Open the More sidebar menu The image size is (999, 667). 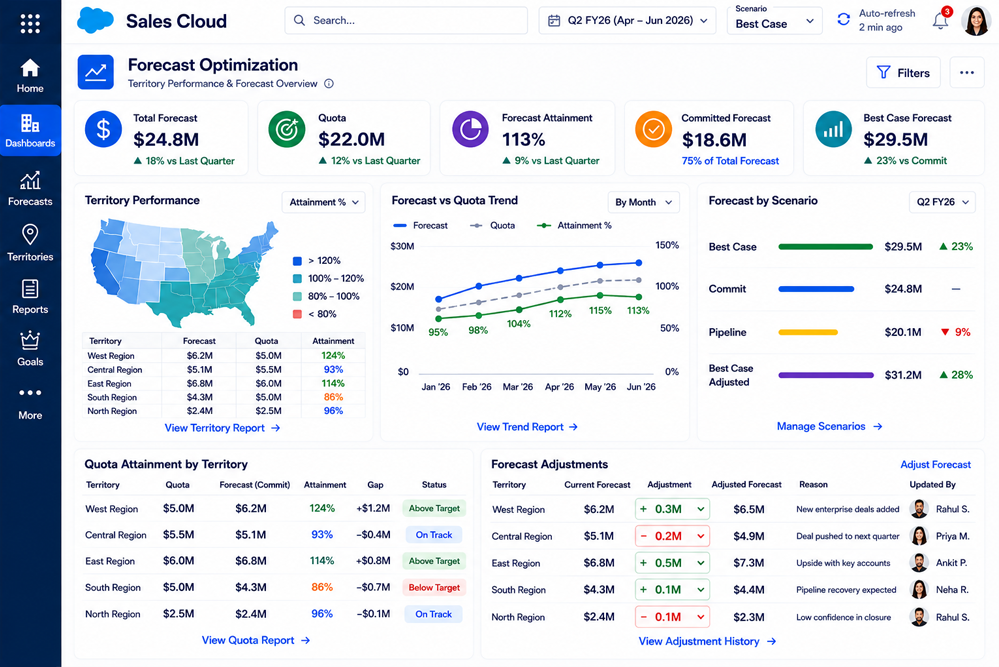click(30, 403)
